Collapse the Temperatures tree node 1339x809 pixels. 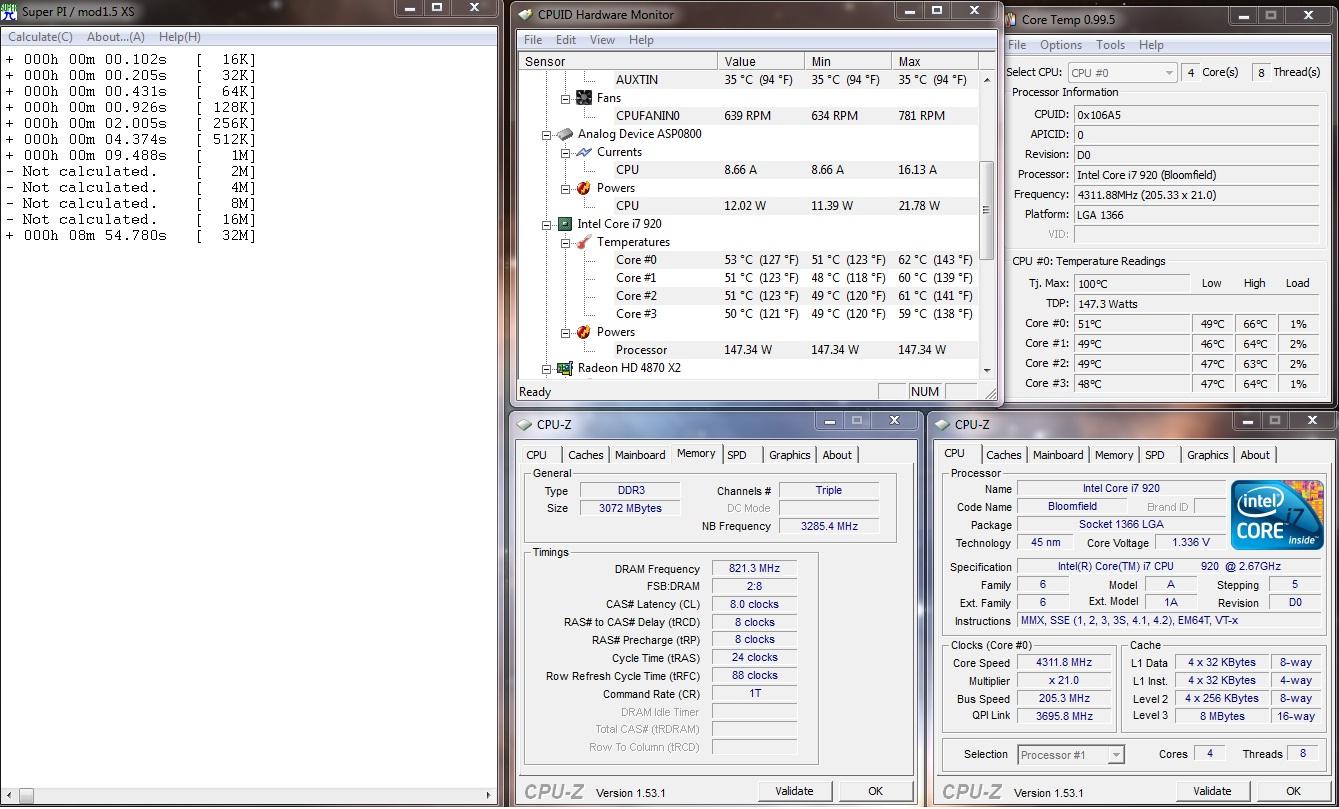(x=565, y=242)
